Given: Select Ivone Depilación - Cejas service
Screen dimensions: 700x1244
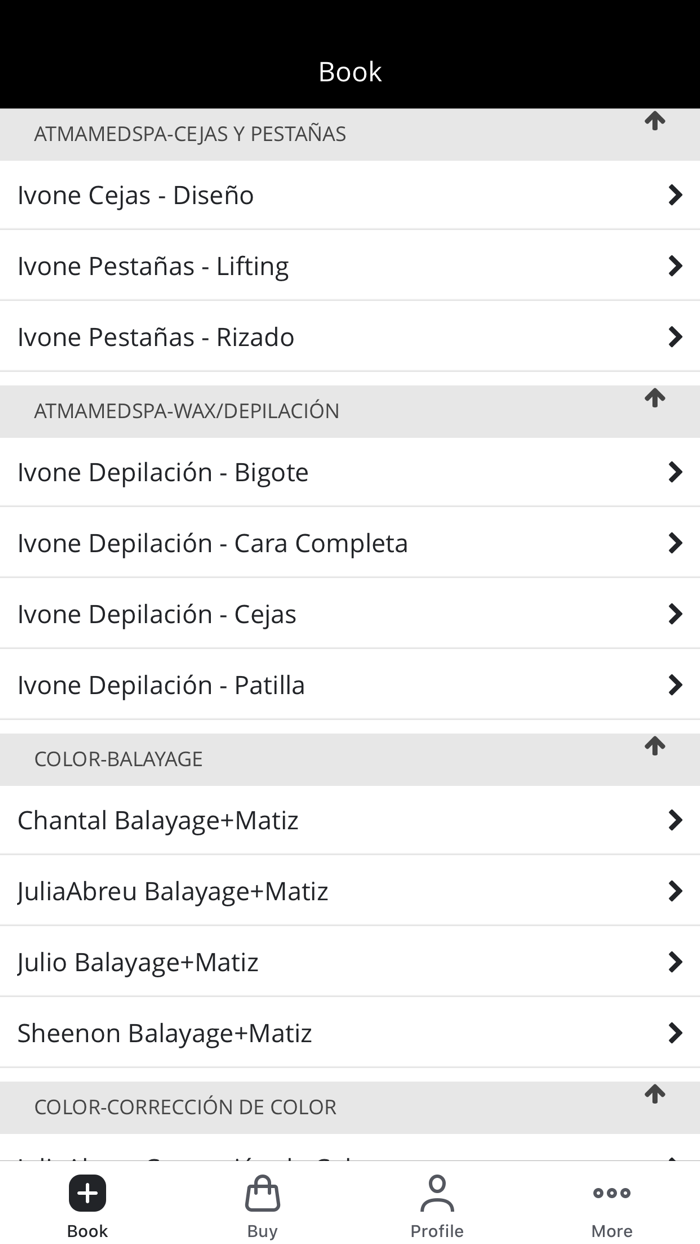Looking at the screenshot, I should pyautogui.click(x=157, y=614).
